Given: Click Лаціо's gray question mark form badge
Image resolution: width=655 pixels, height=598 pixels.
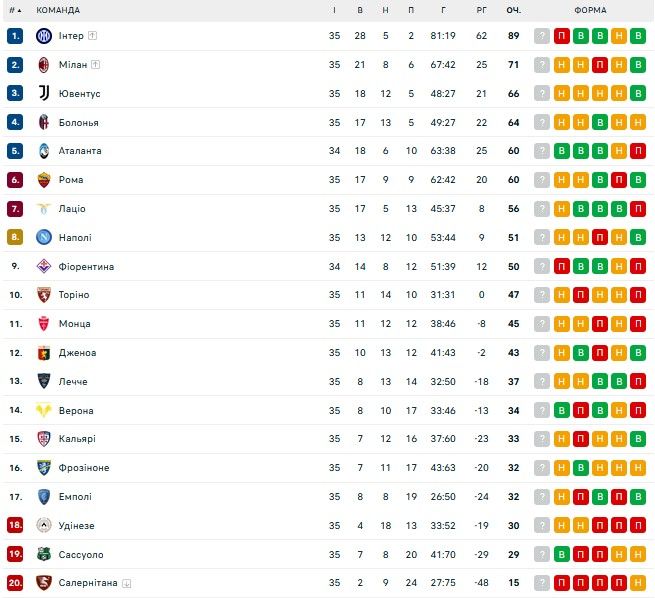Looking at the screenshot, I should pyautogui.click(x=542, y=209).
